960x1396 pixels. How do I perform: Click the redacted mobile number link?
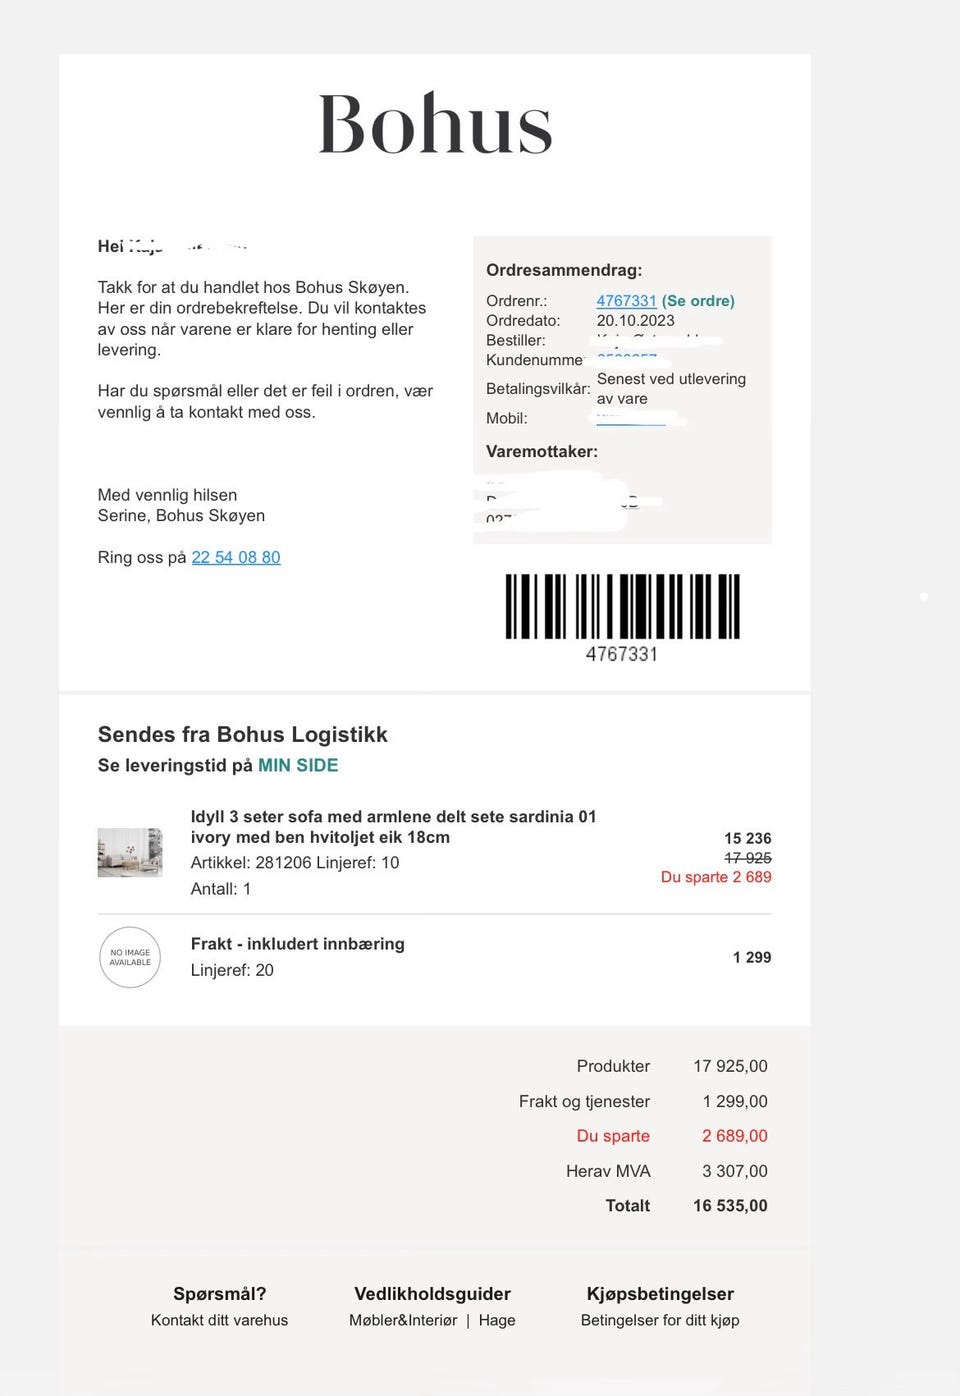pyautogui.click(x=631, y=419)
